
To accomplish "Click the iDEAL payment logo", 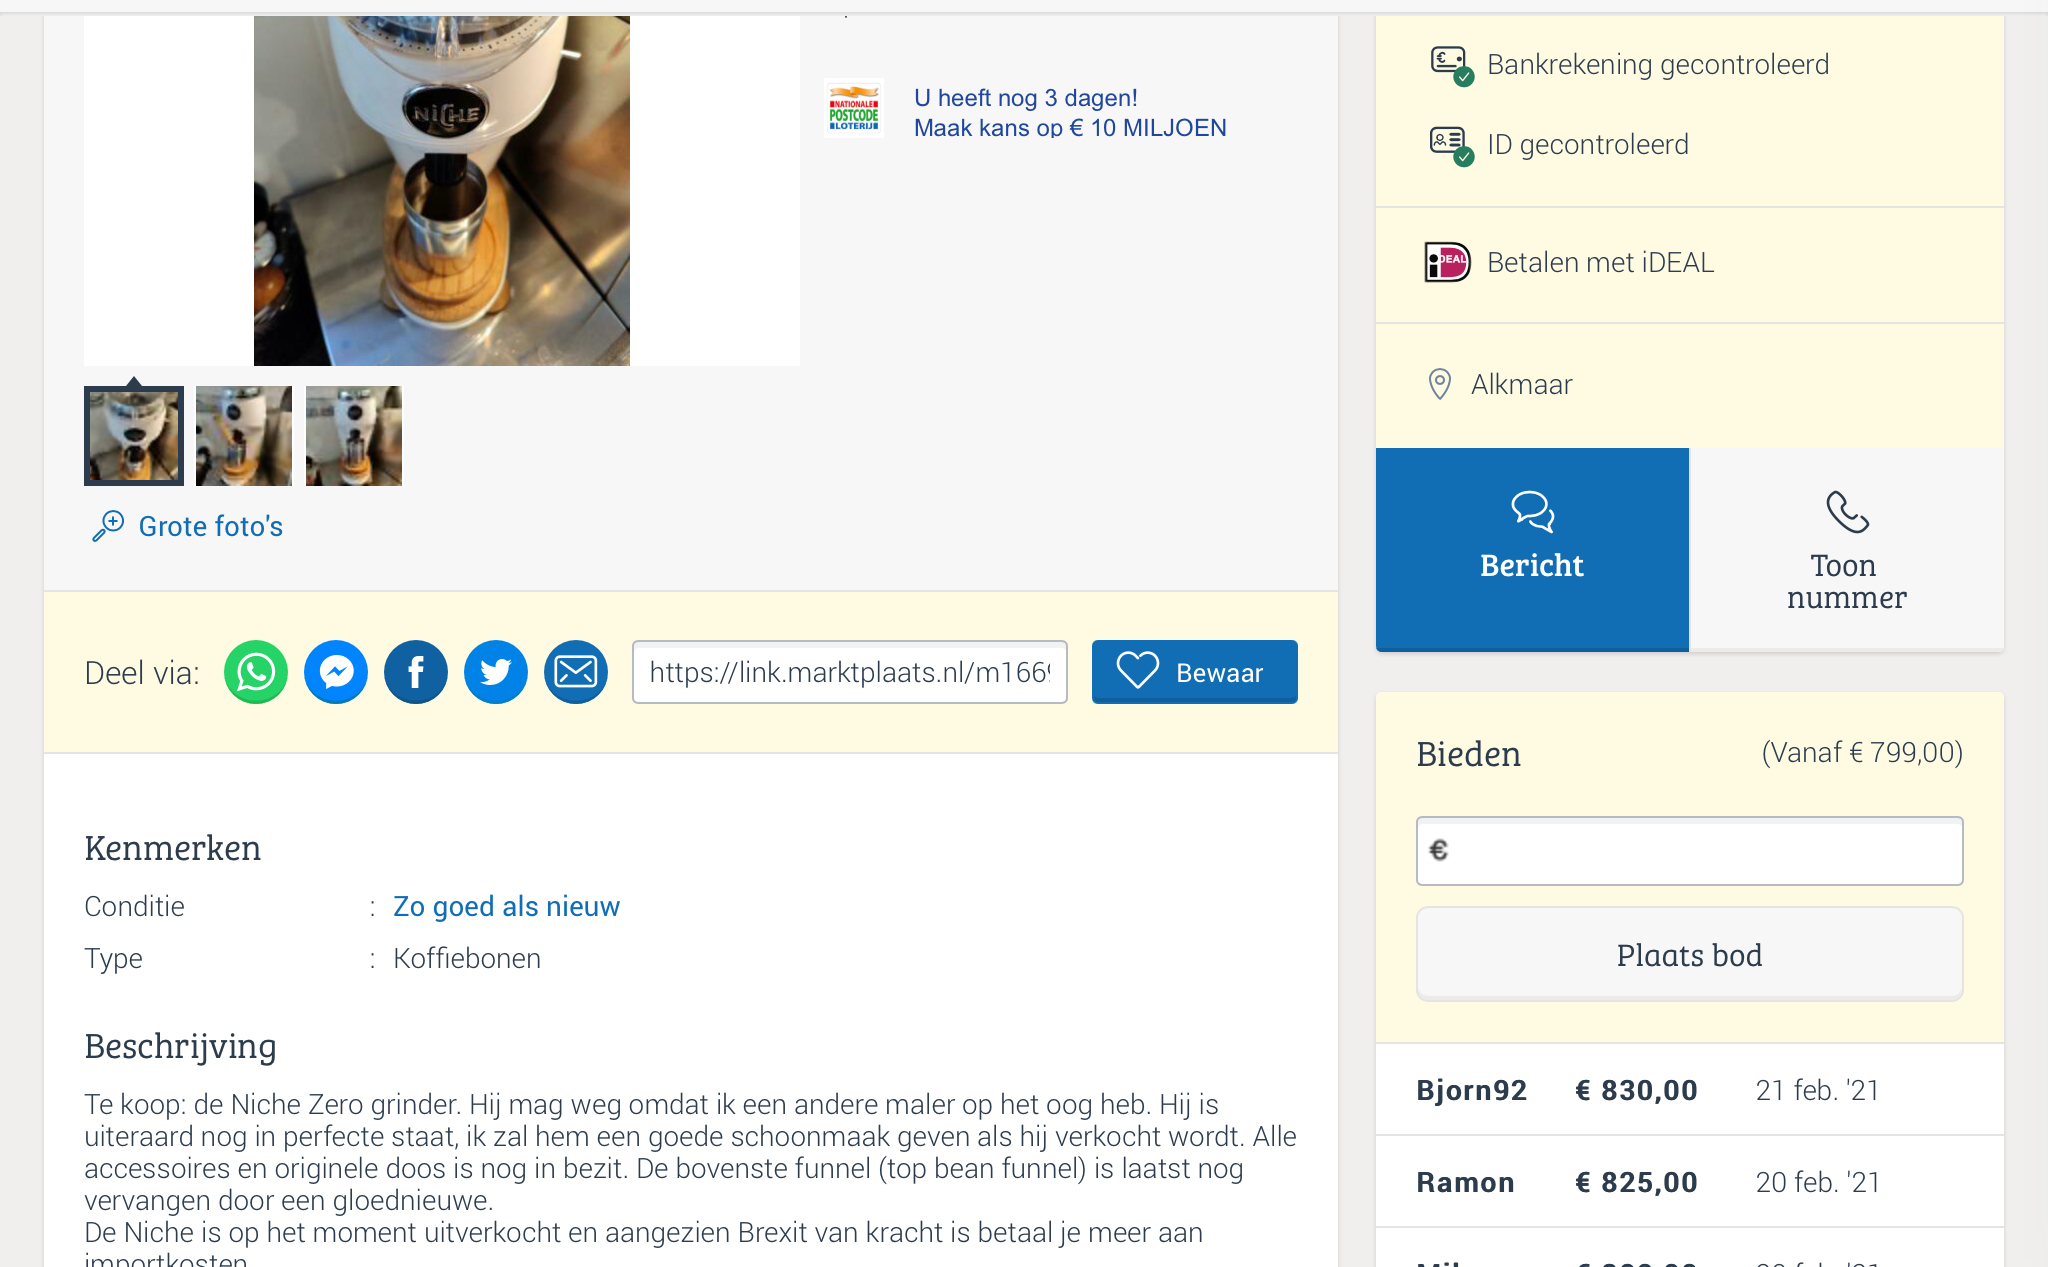I will pos(1447,263).
